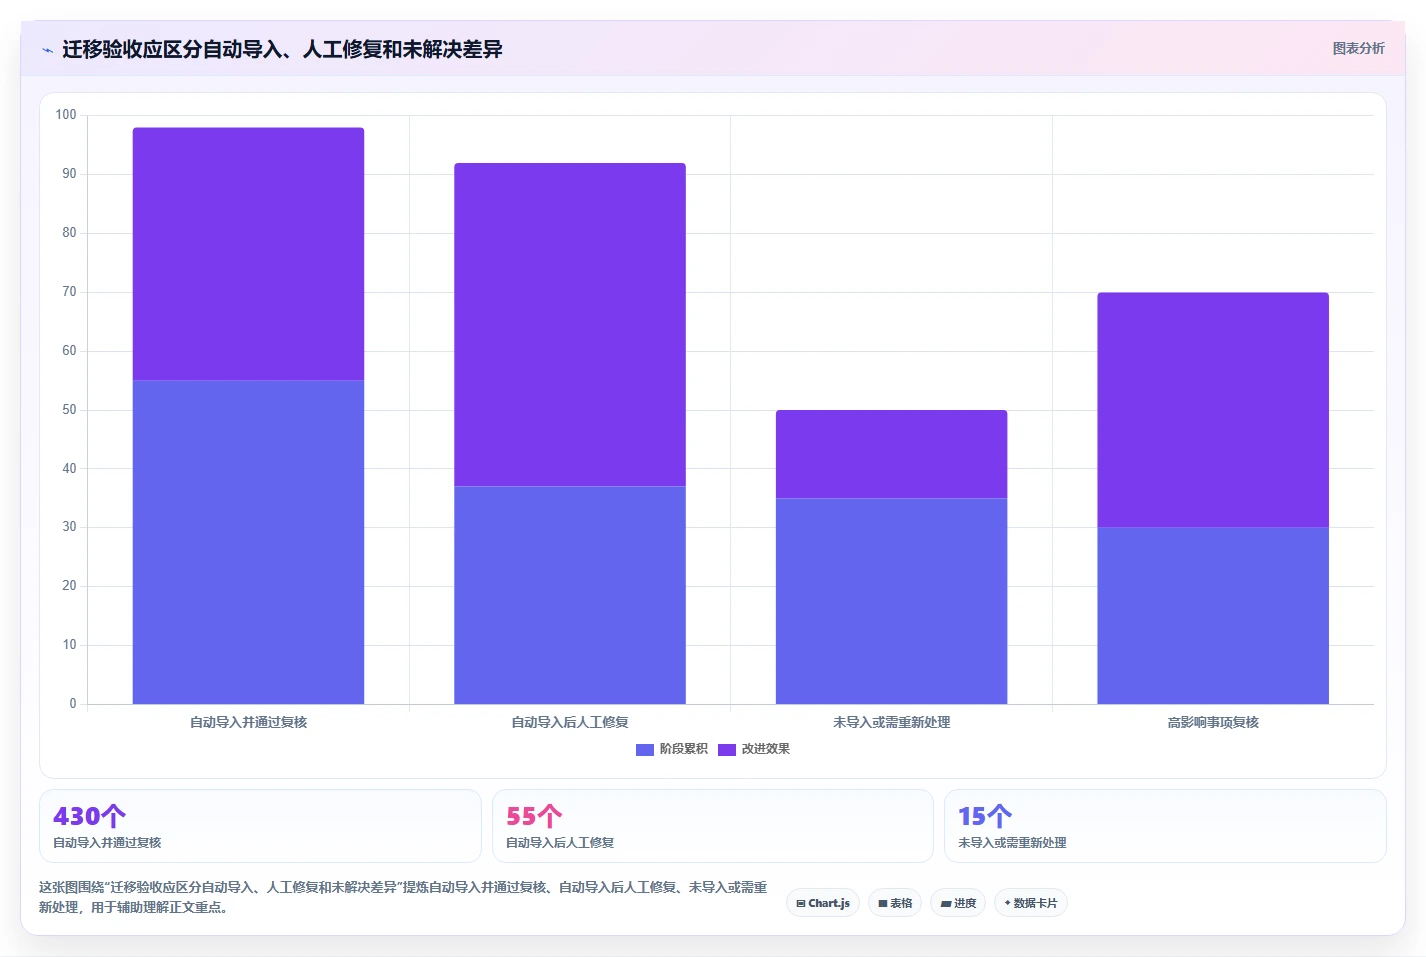Click the 阶段累积 legend label

click(684, 749)
